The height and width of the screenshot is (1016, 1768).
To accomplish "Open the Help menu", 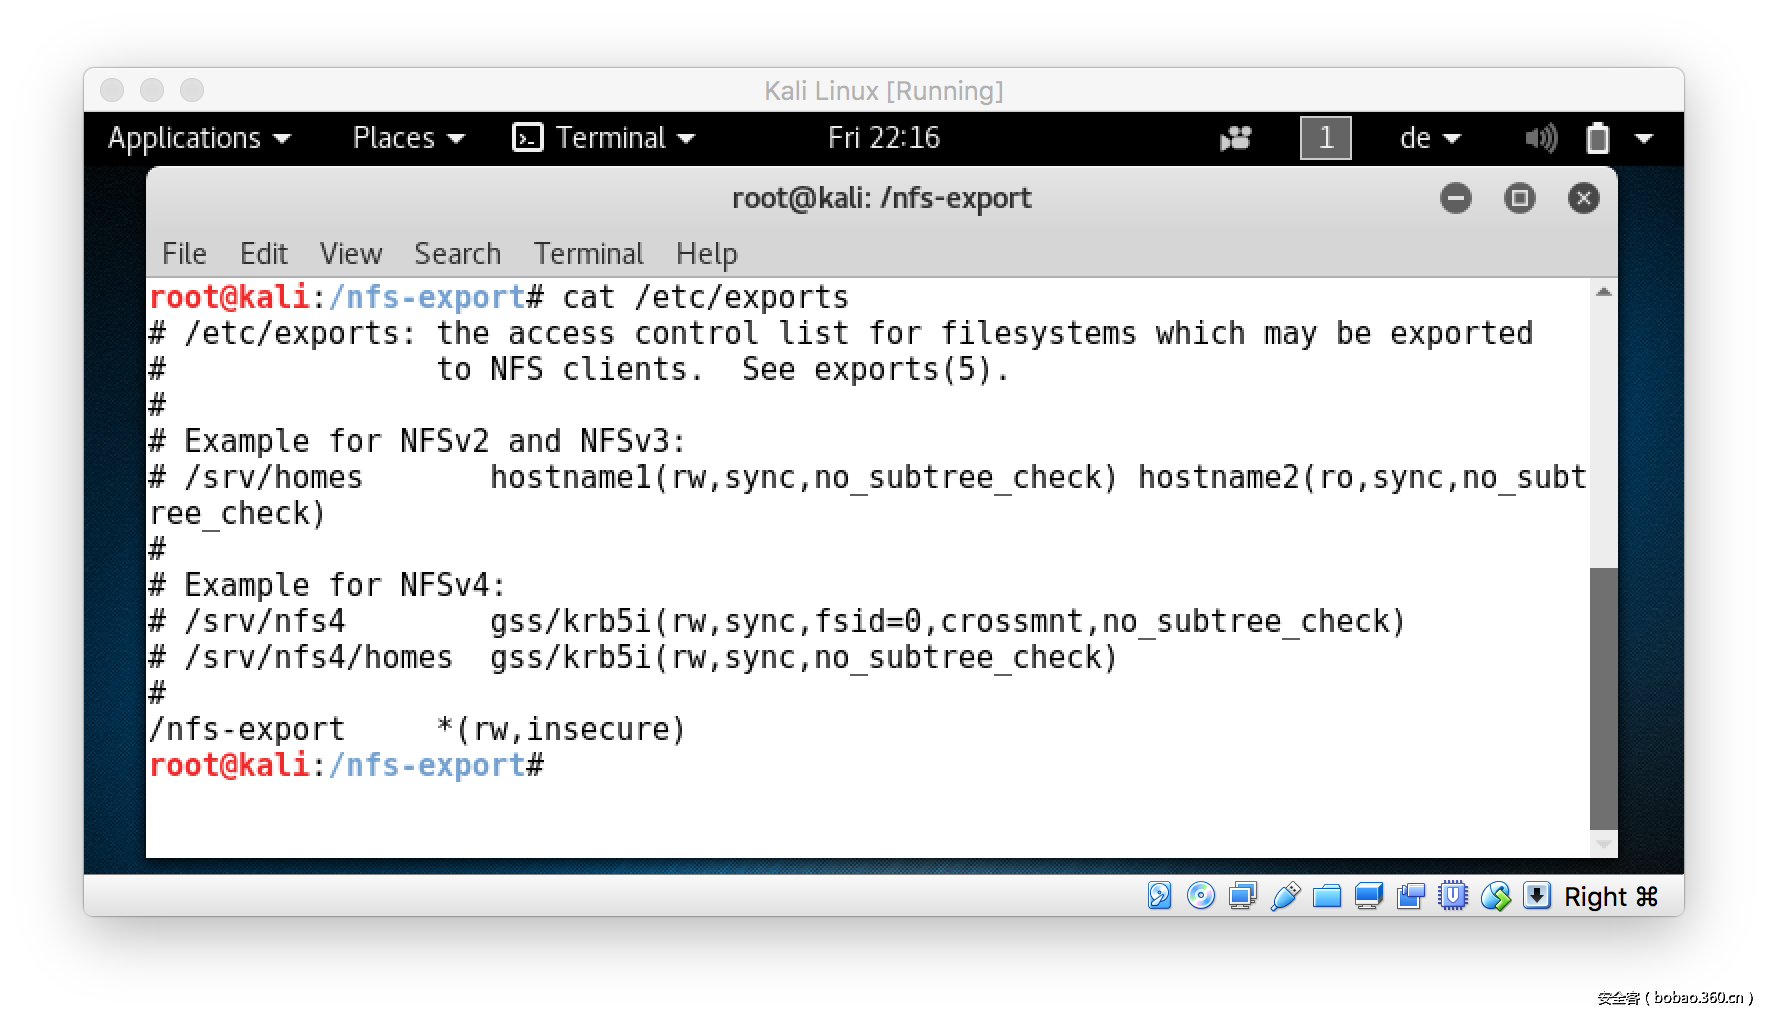I will [707, 254].
